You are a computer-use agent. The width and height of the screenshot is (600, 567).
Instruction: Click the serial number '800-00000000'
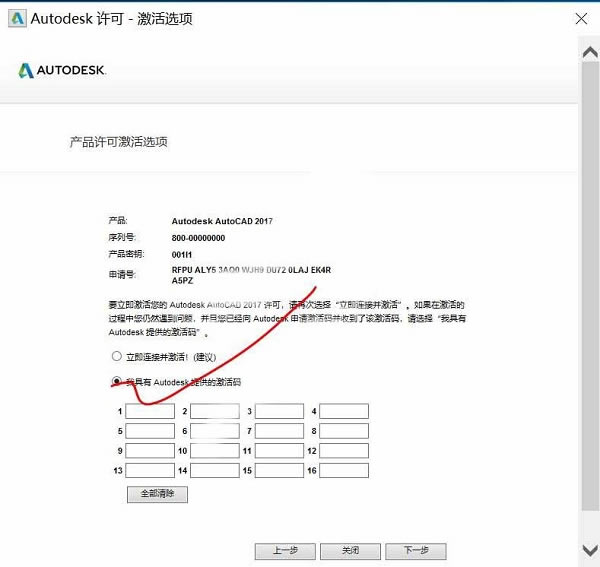198,238
